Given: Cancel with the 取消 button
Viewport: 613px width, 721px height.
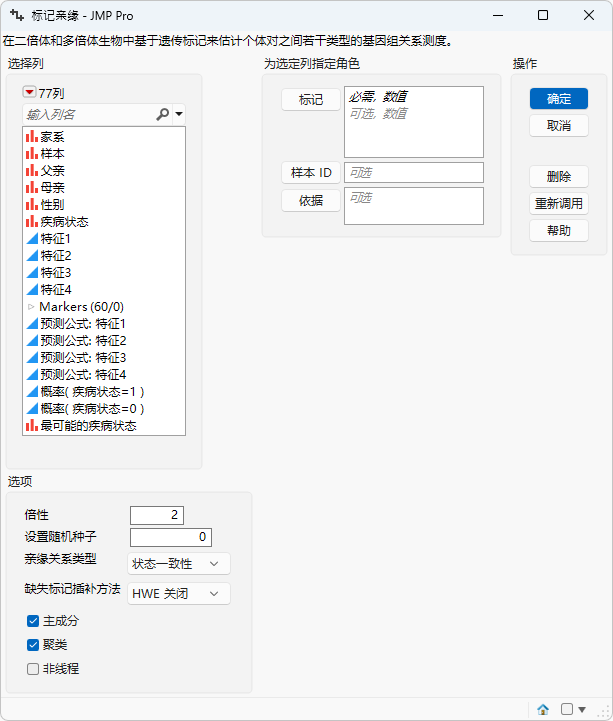Looking at the screenshot, I should (x=559, y=126).
